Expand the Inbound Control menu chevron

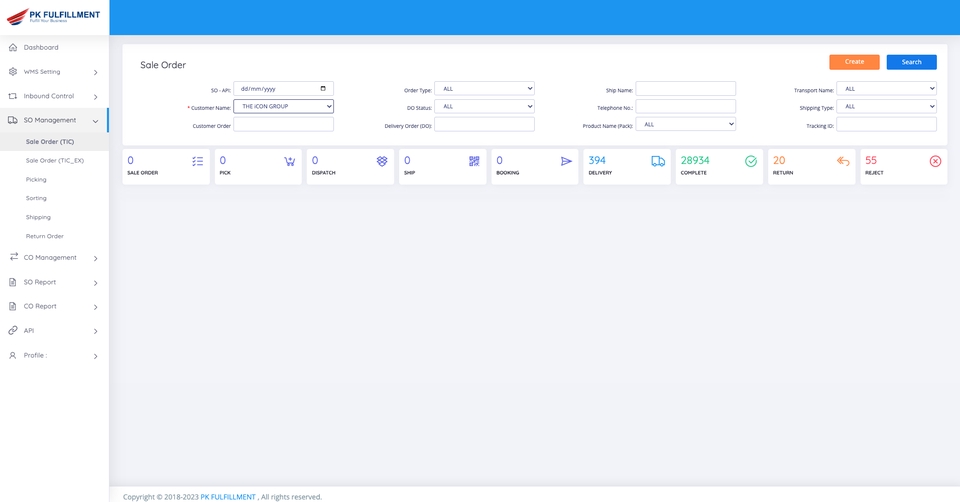click(96, 97)
